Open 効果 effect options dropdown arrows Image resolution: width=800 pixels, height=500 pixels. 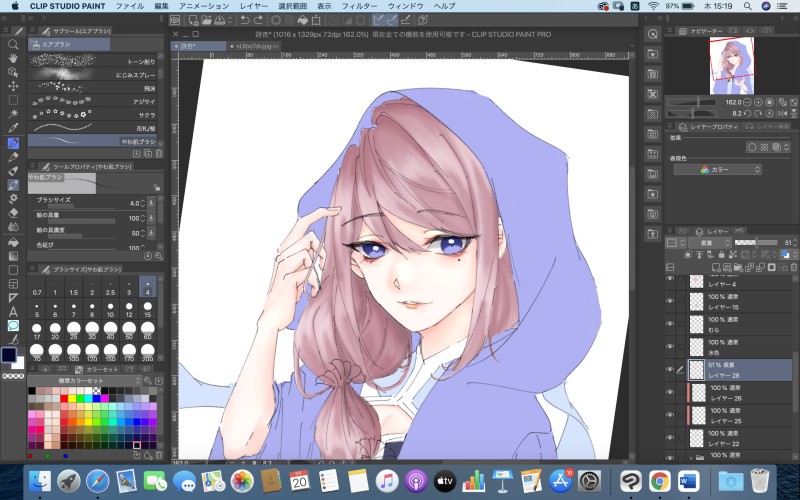click(786, 147)
